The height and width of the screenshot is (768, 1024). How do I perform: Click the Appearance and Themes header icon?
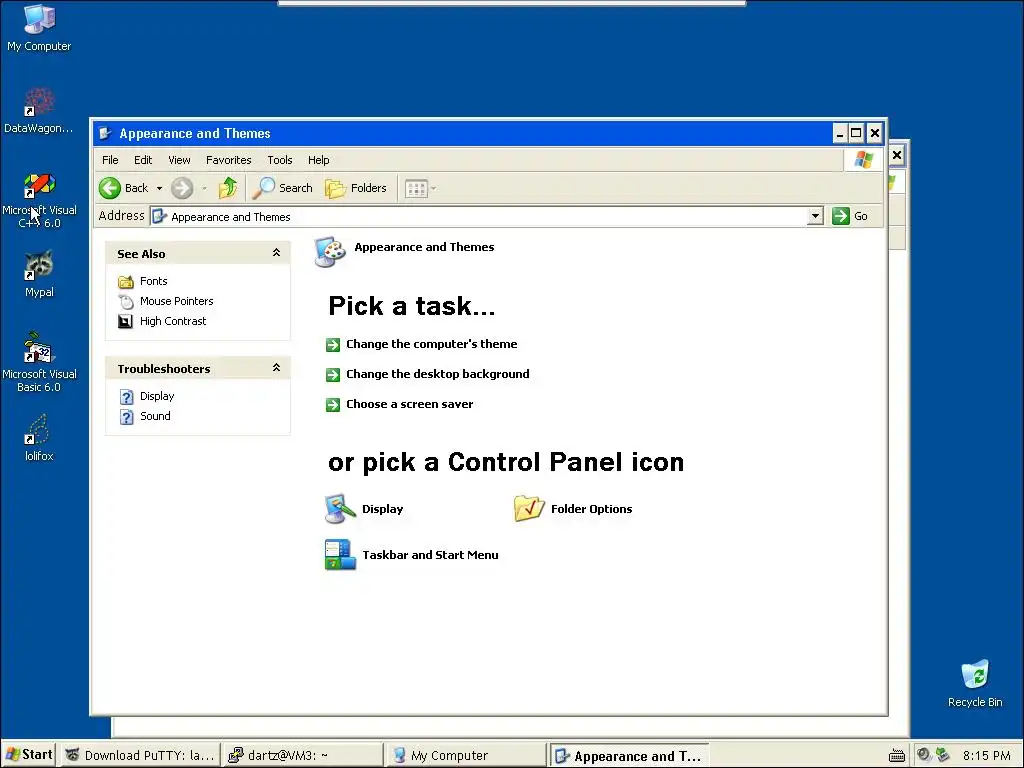pyautogui.click(x=330, y=252)
